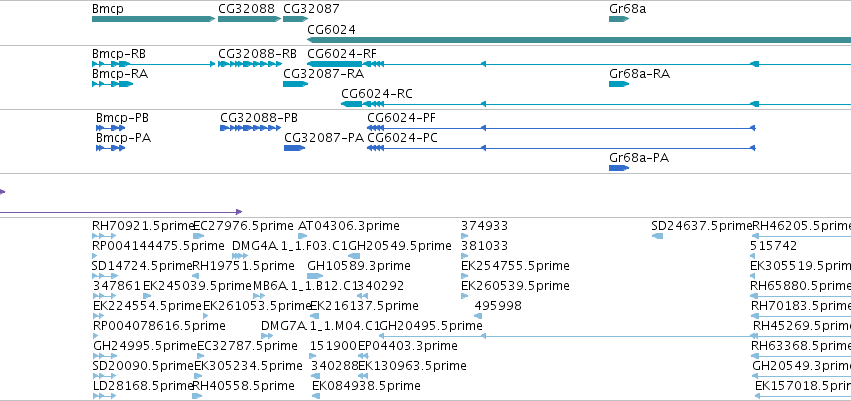Click the GH20549.3prime EST label
The width and height of the screenshot is (851, 401).
tap(802, 366)
